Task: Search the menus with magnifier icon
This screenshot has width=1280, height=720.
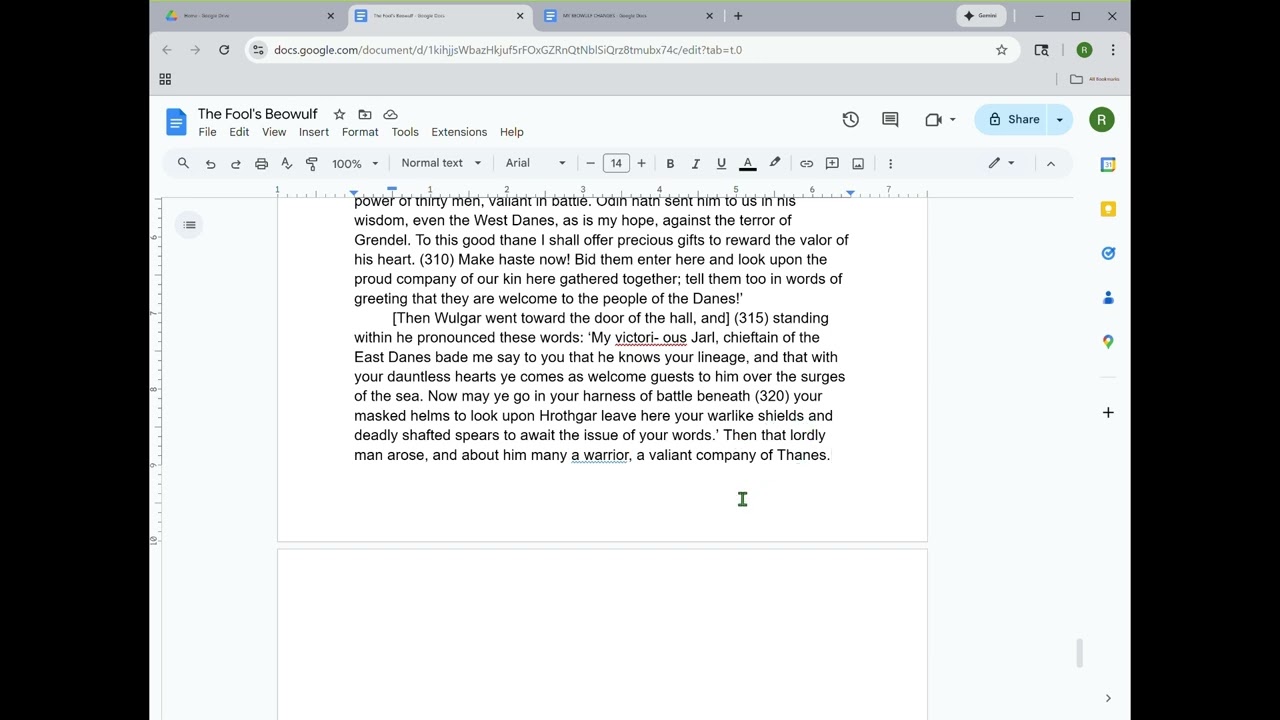Action: [183, 163]
